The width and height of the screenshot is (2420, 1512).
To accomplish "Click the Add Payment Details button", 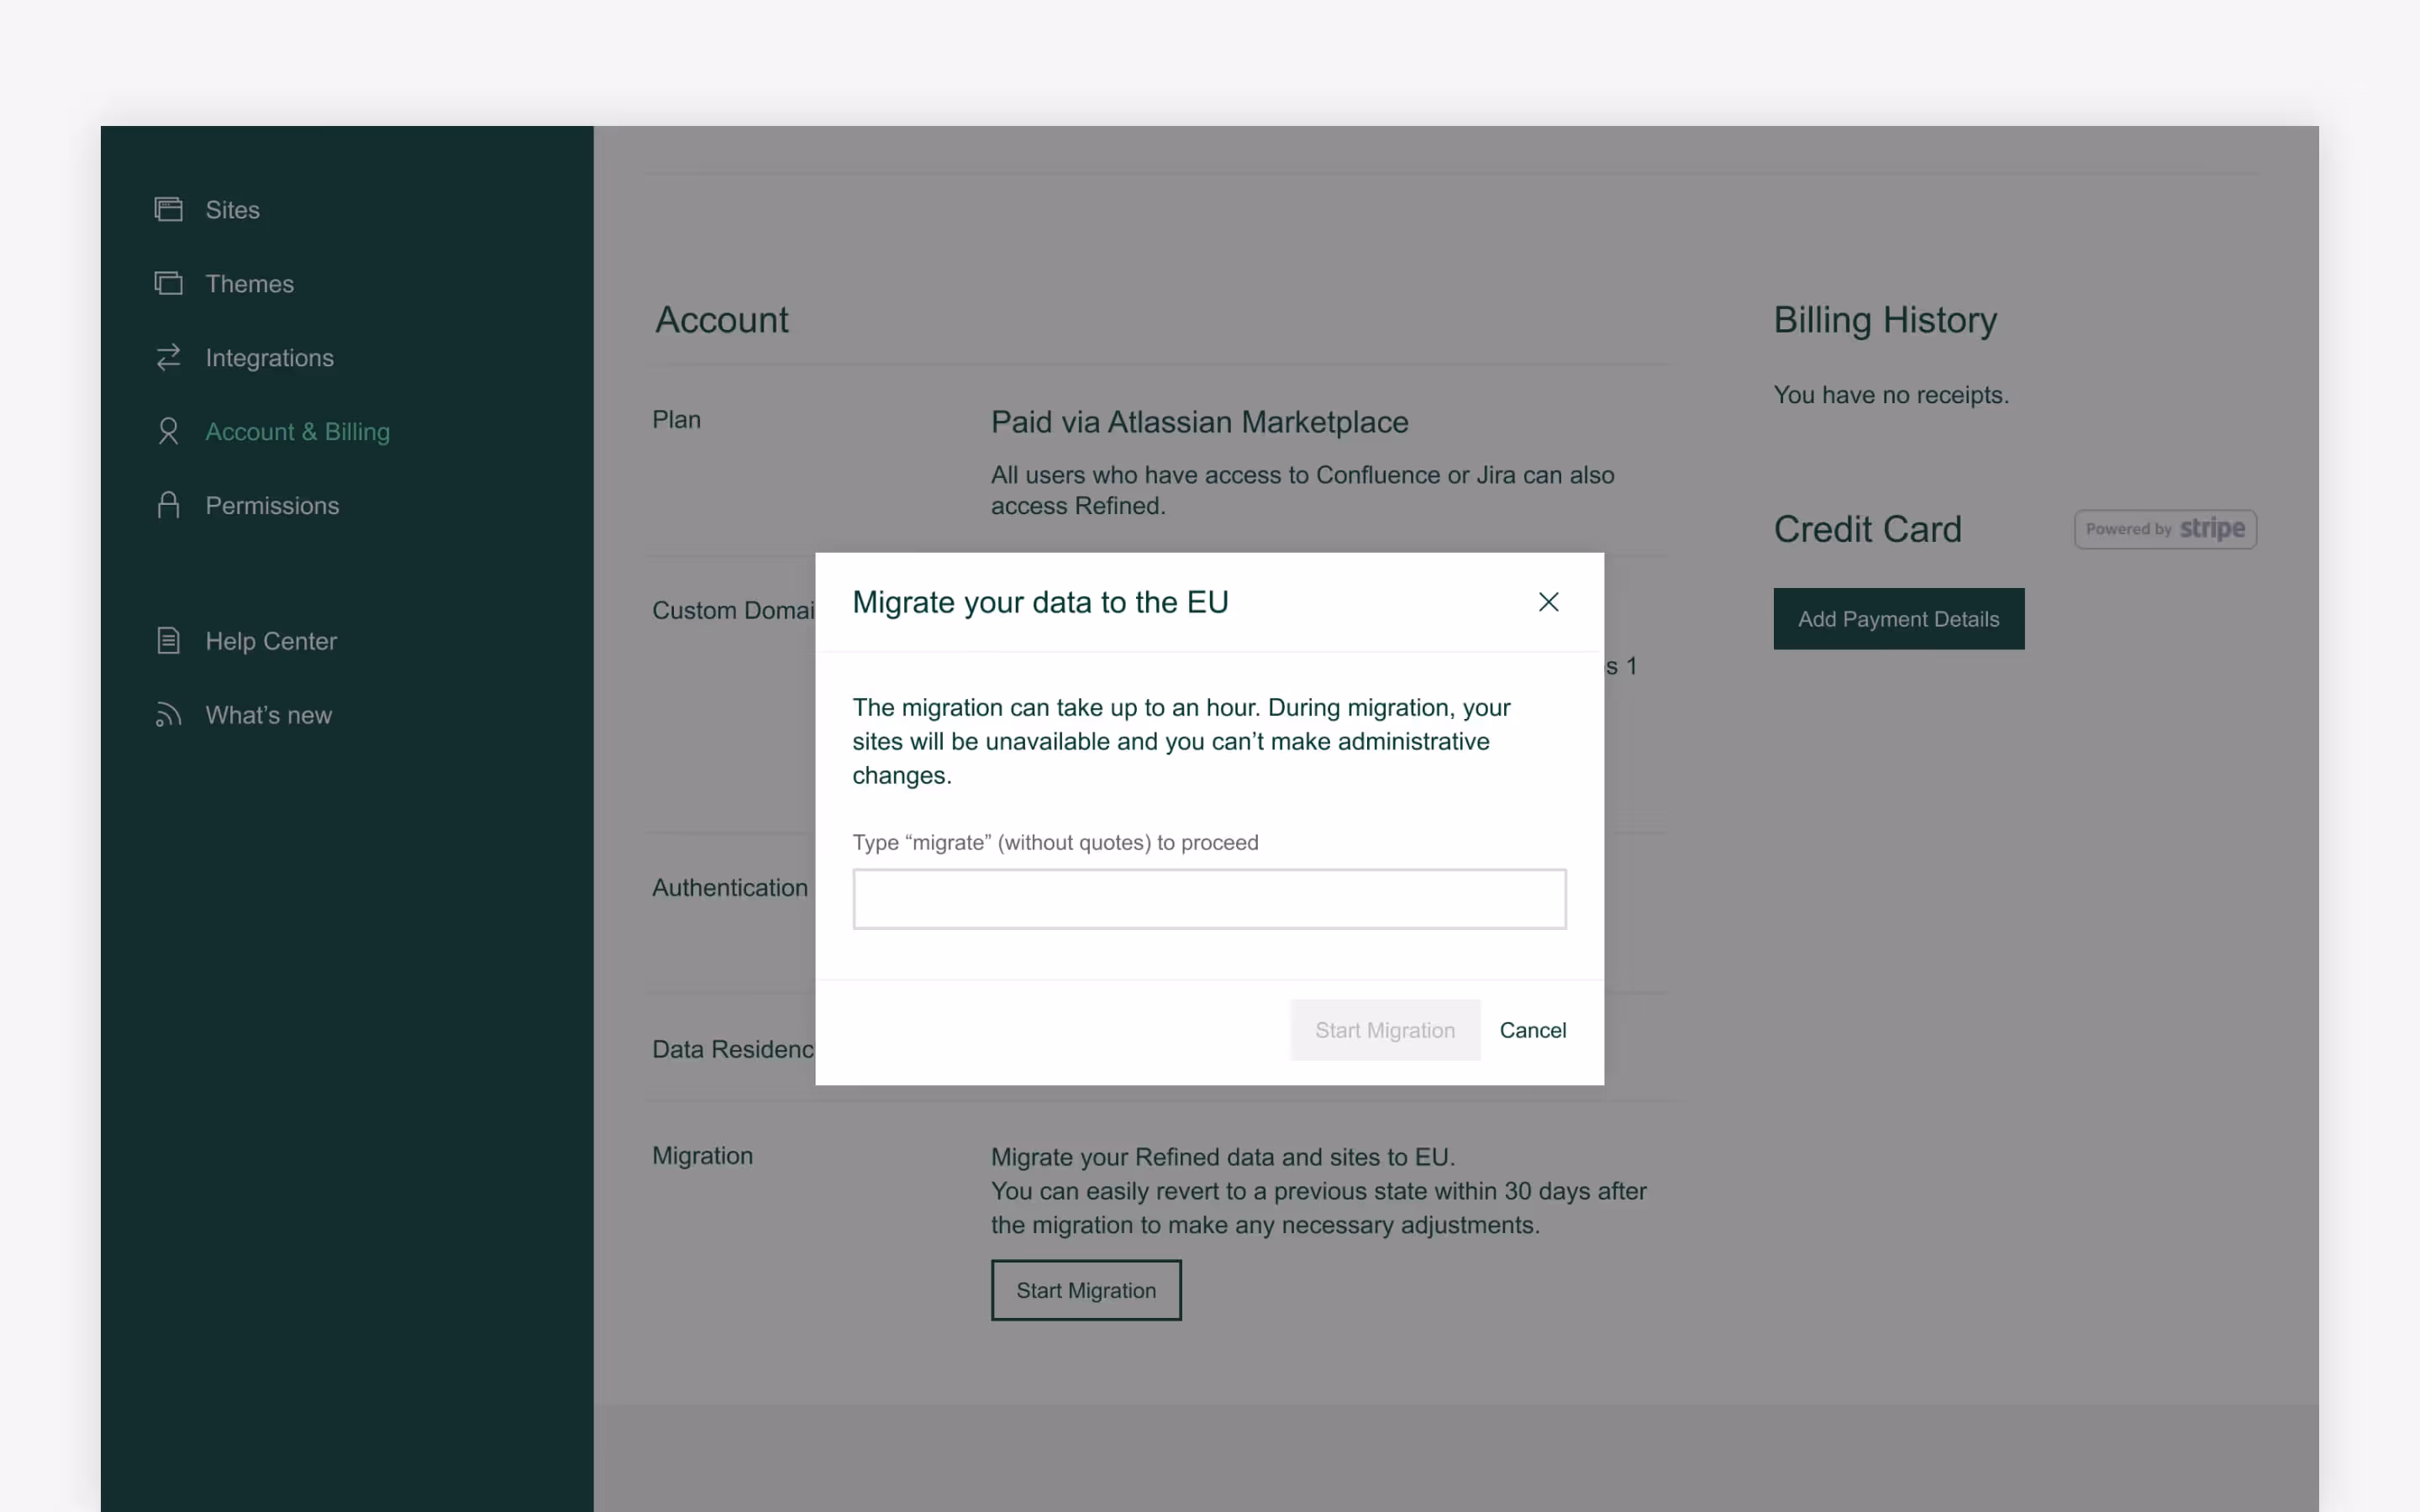I will (x=1898, y=619).
